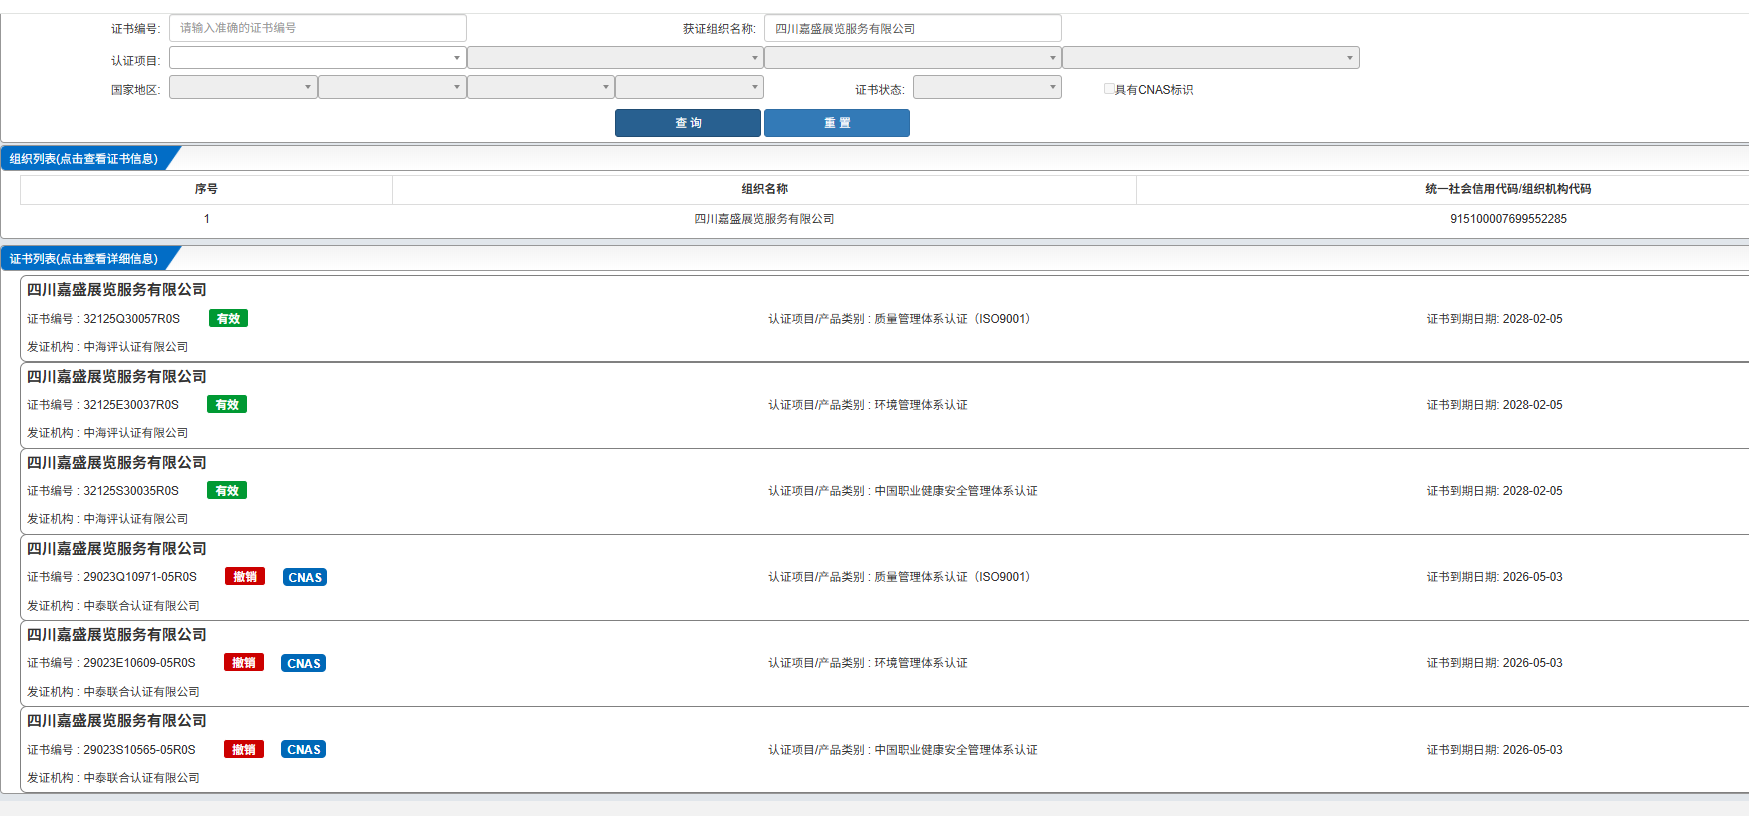Focus the 获证组织名称 organization name field
This screenshot has height=816, width=1749.
click(912, 28)
